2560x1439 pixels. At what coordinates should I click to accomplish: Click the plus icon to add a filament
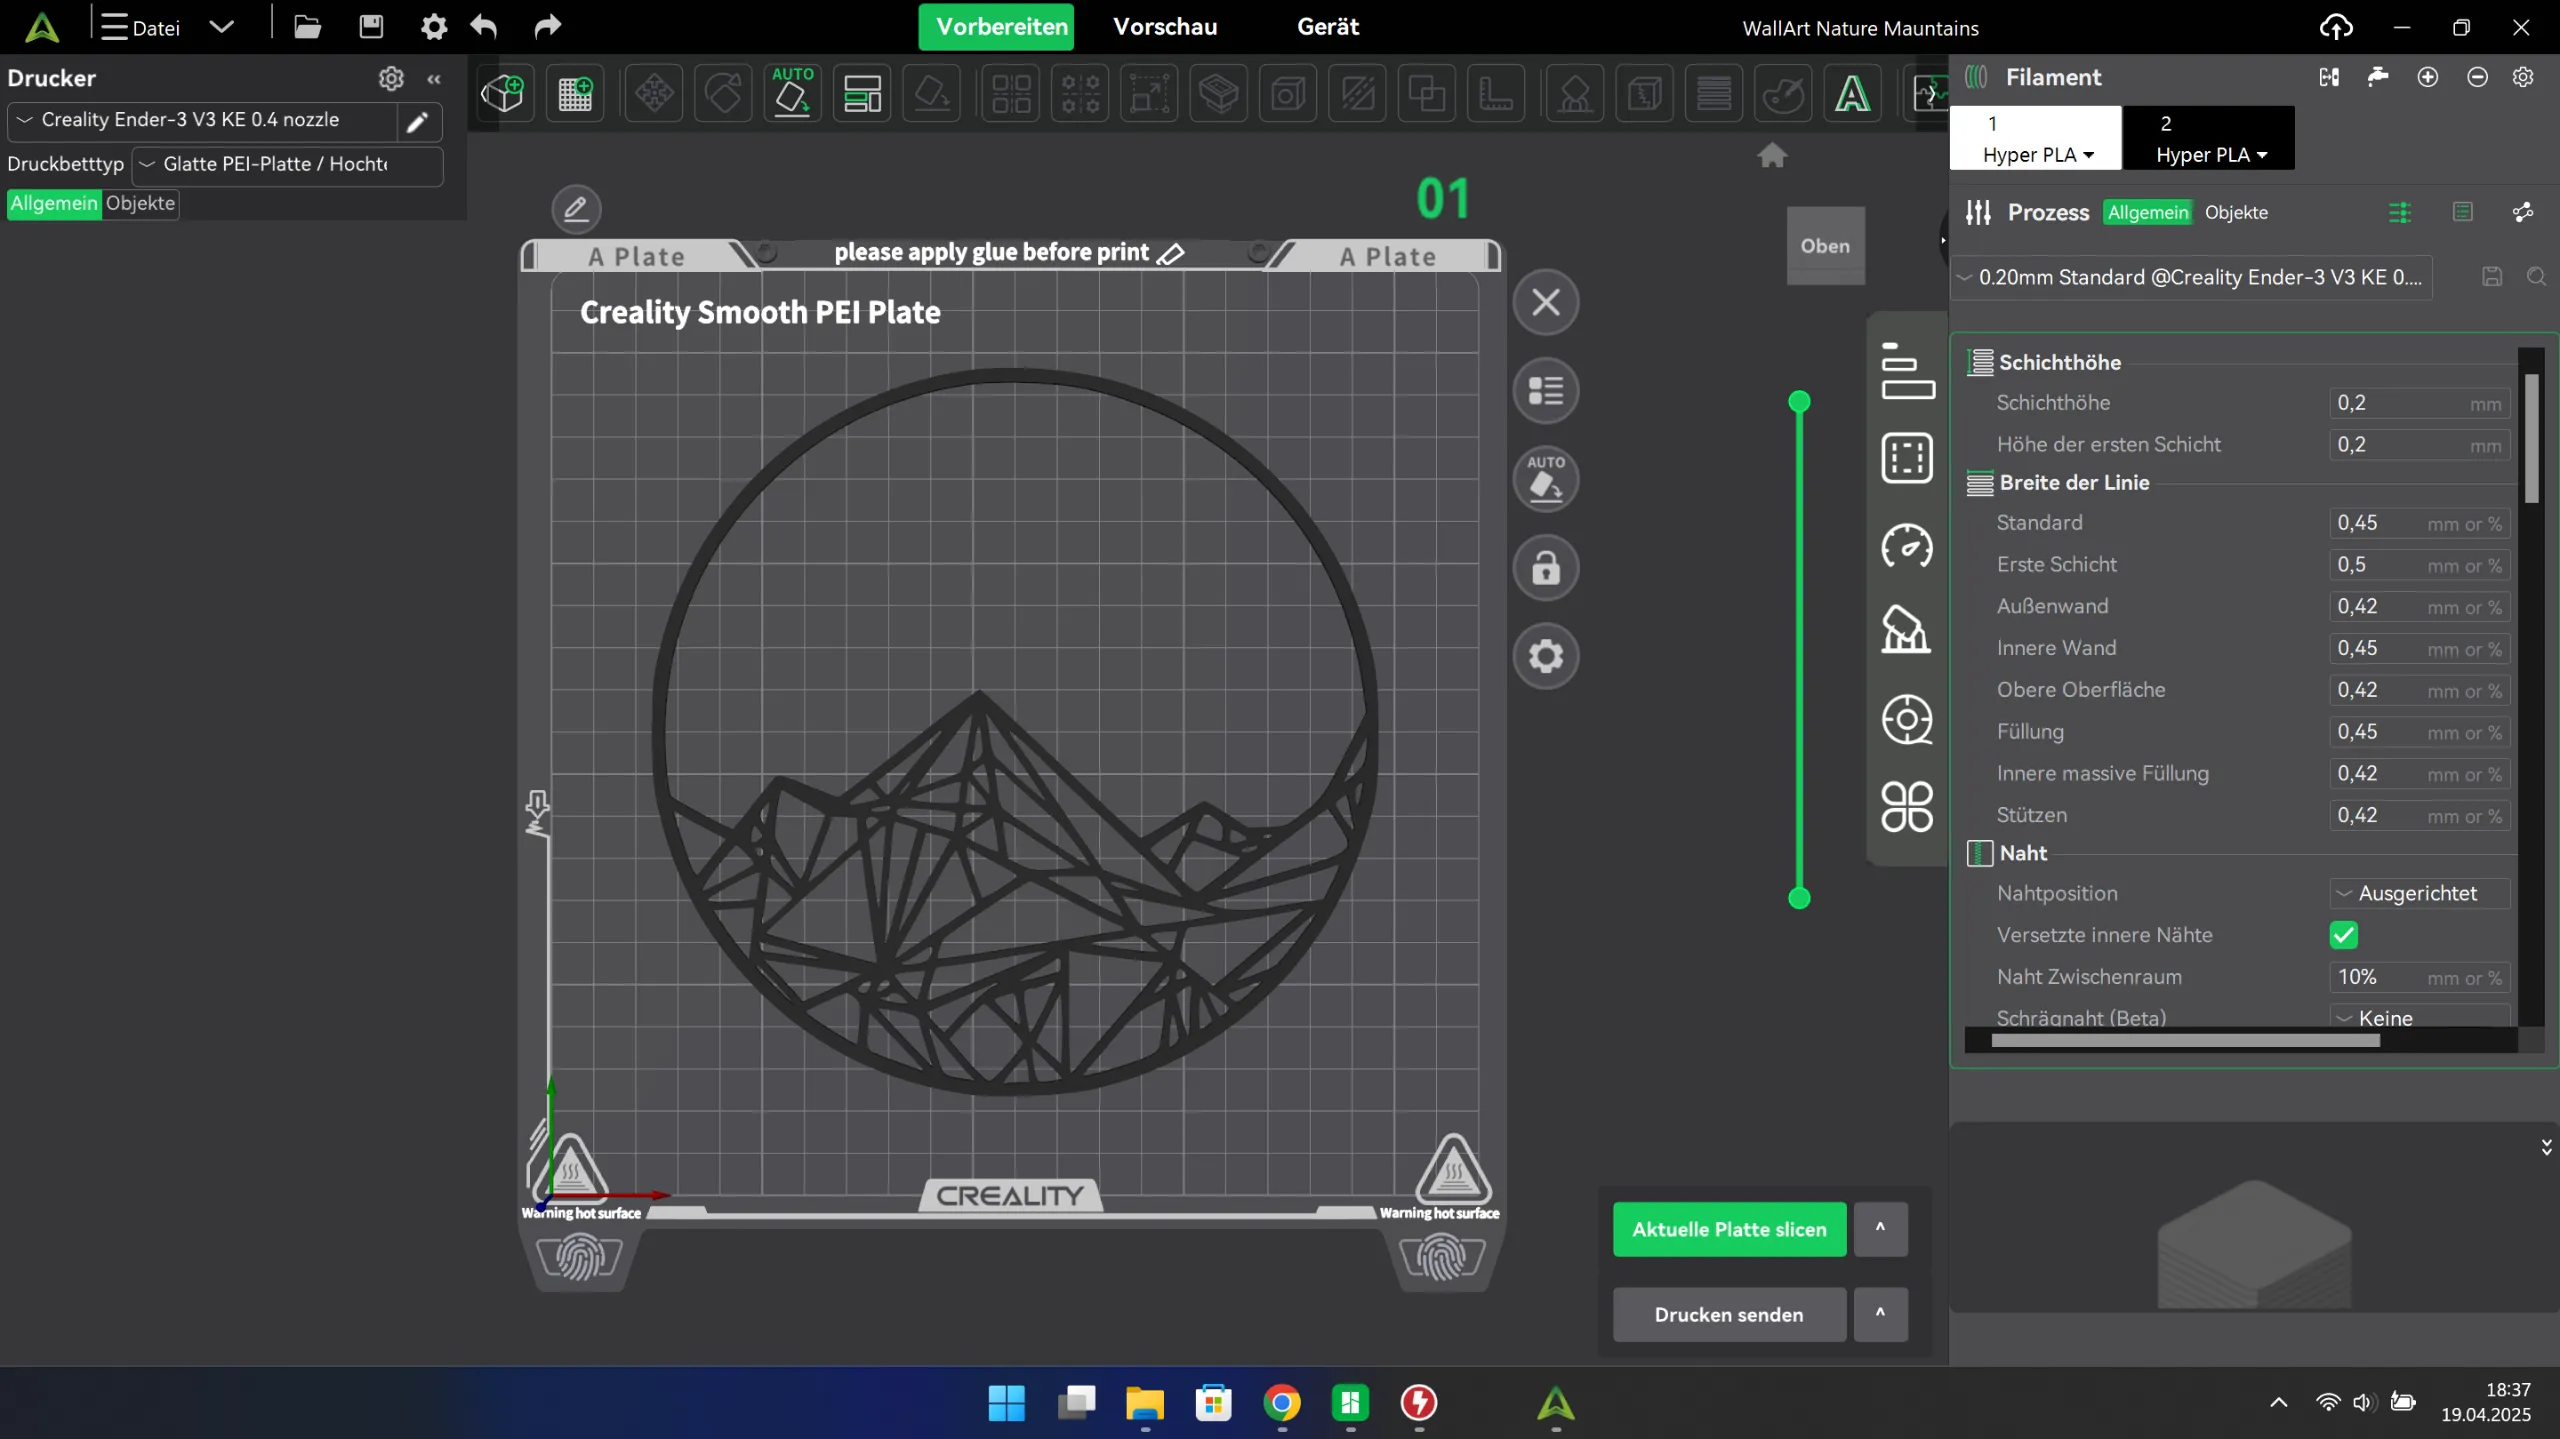[x=2427, y=77]
